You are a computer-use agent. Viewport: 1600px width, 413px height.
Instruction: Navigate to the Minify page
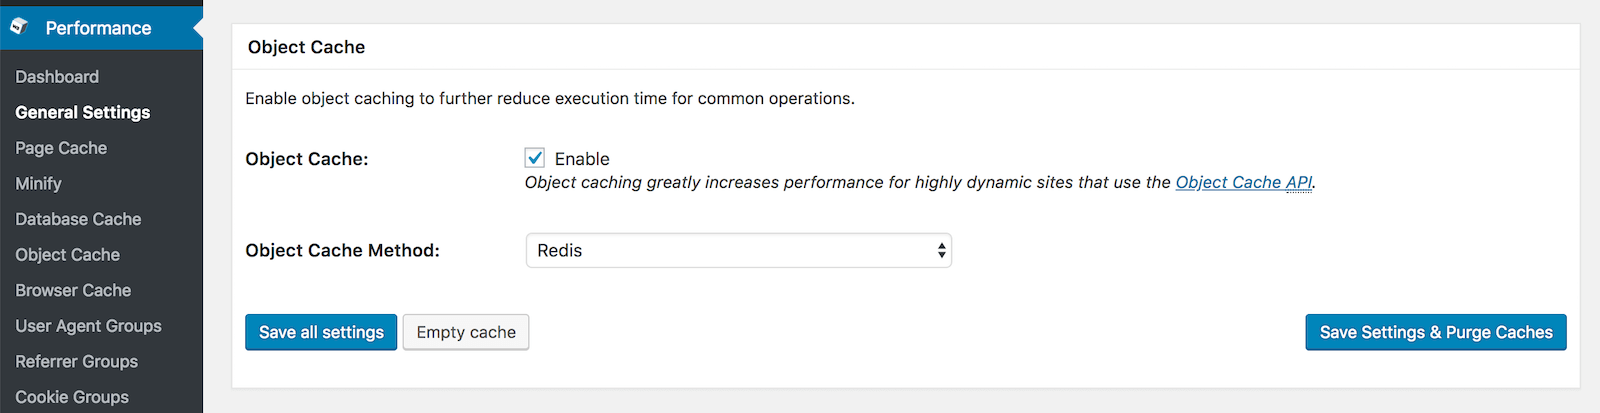39,184
